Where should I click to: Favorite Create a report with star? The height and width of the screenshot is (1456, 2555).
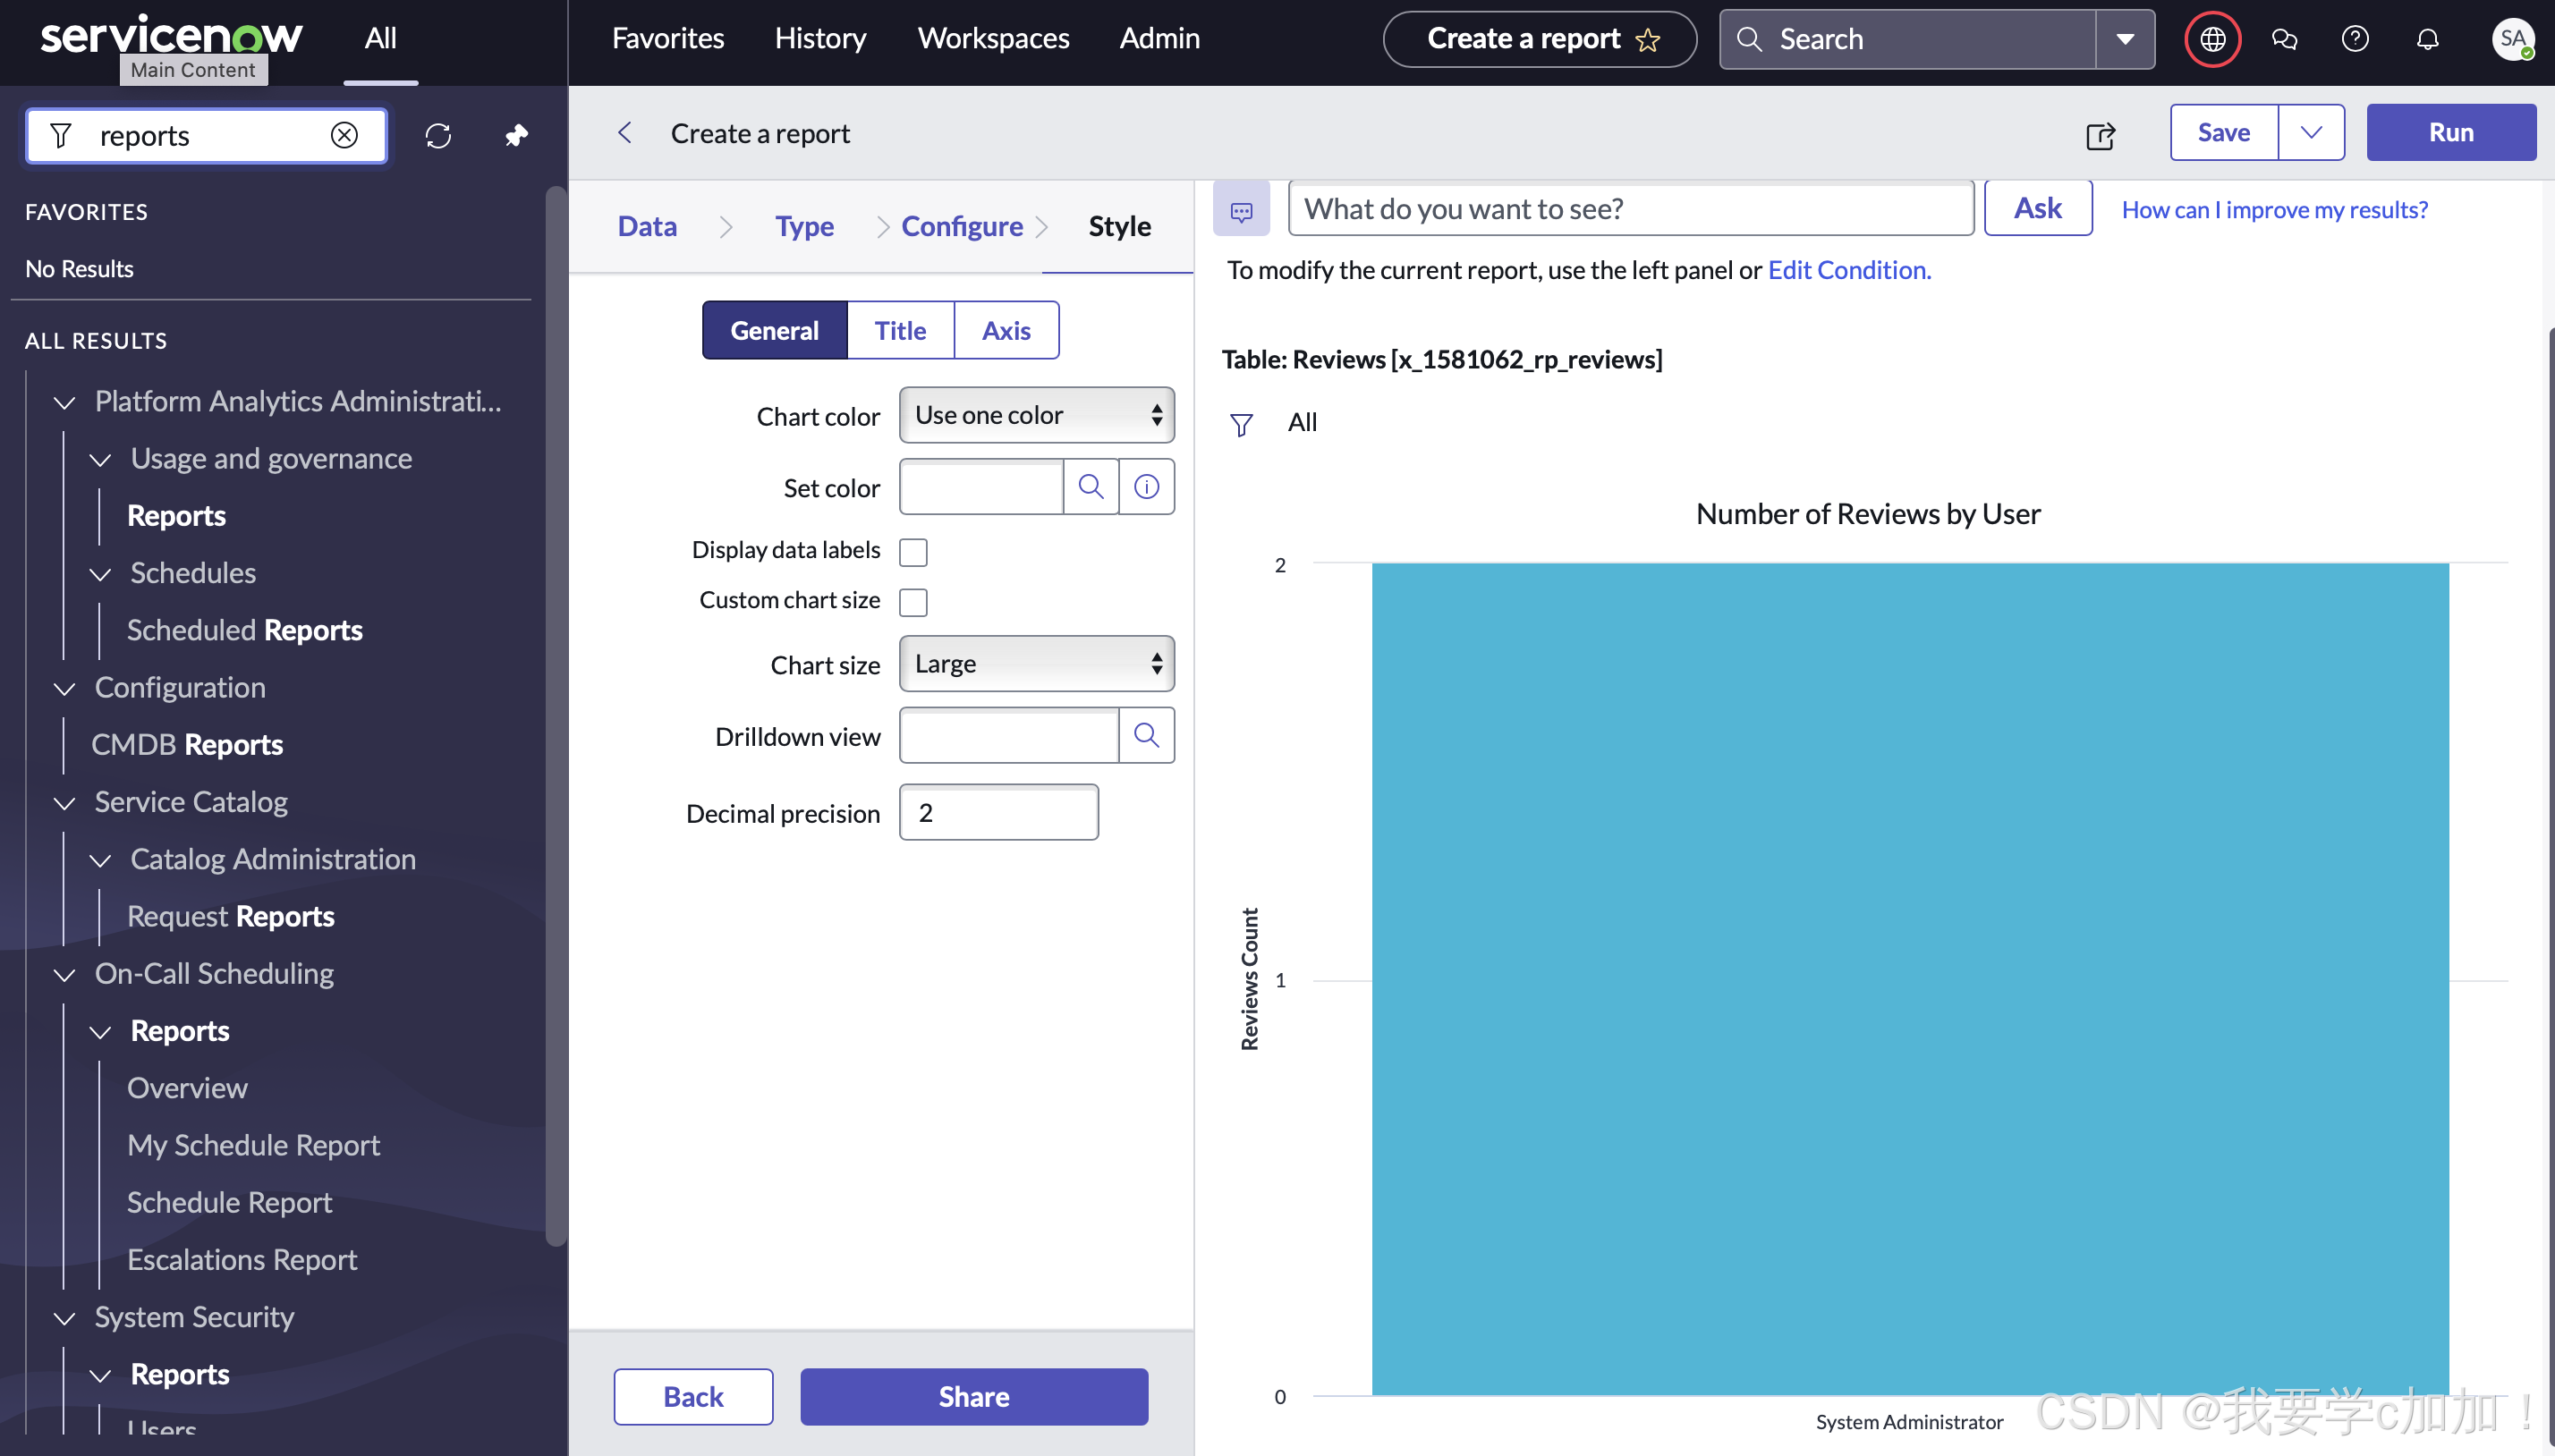click(x=1648, y=40)
